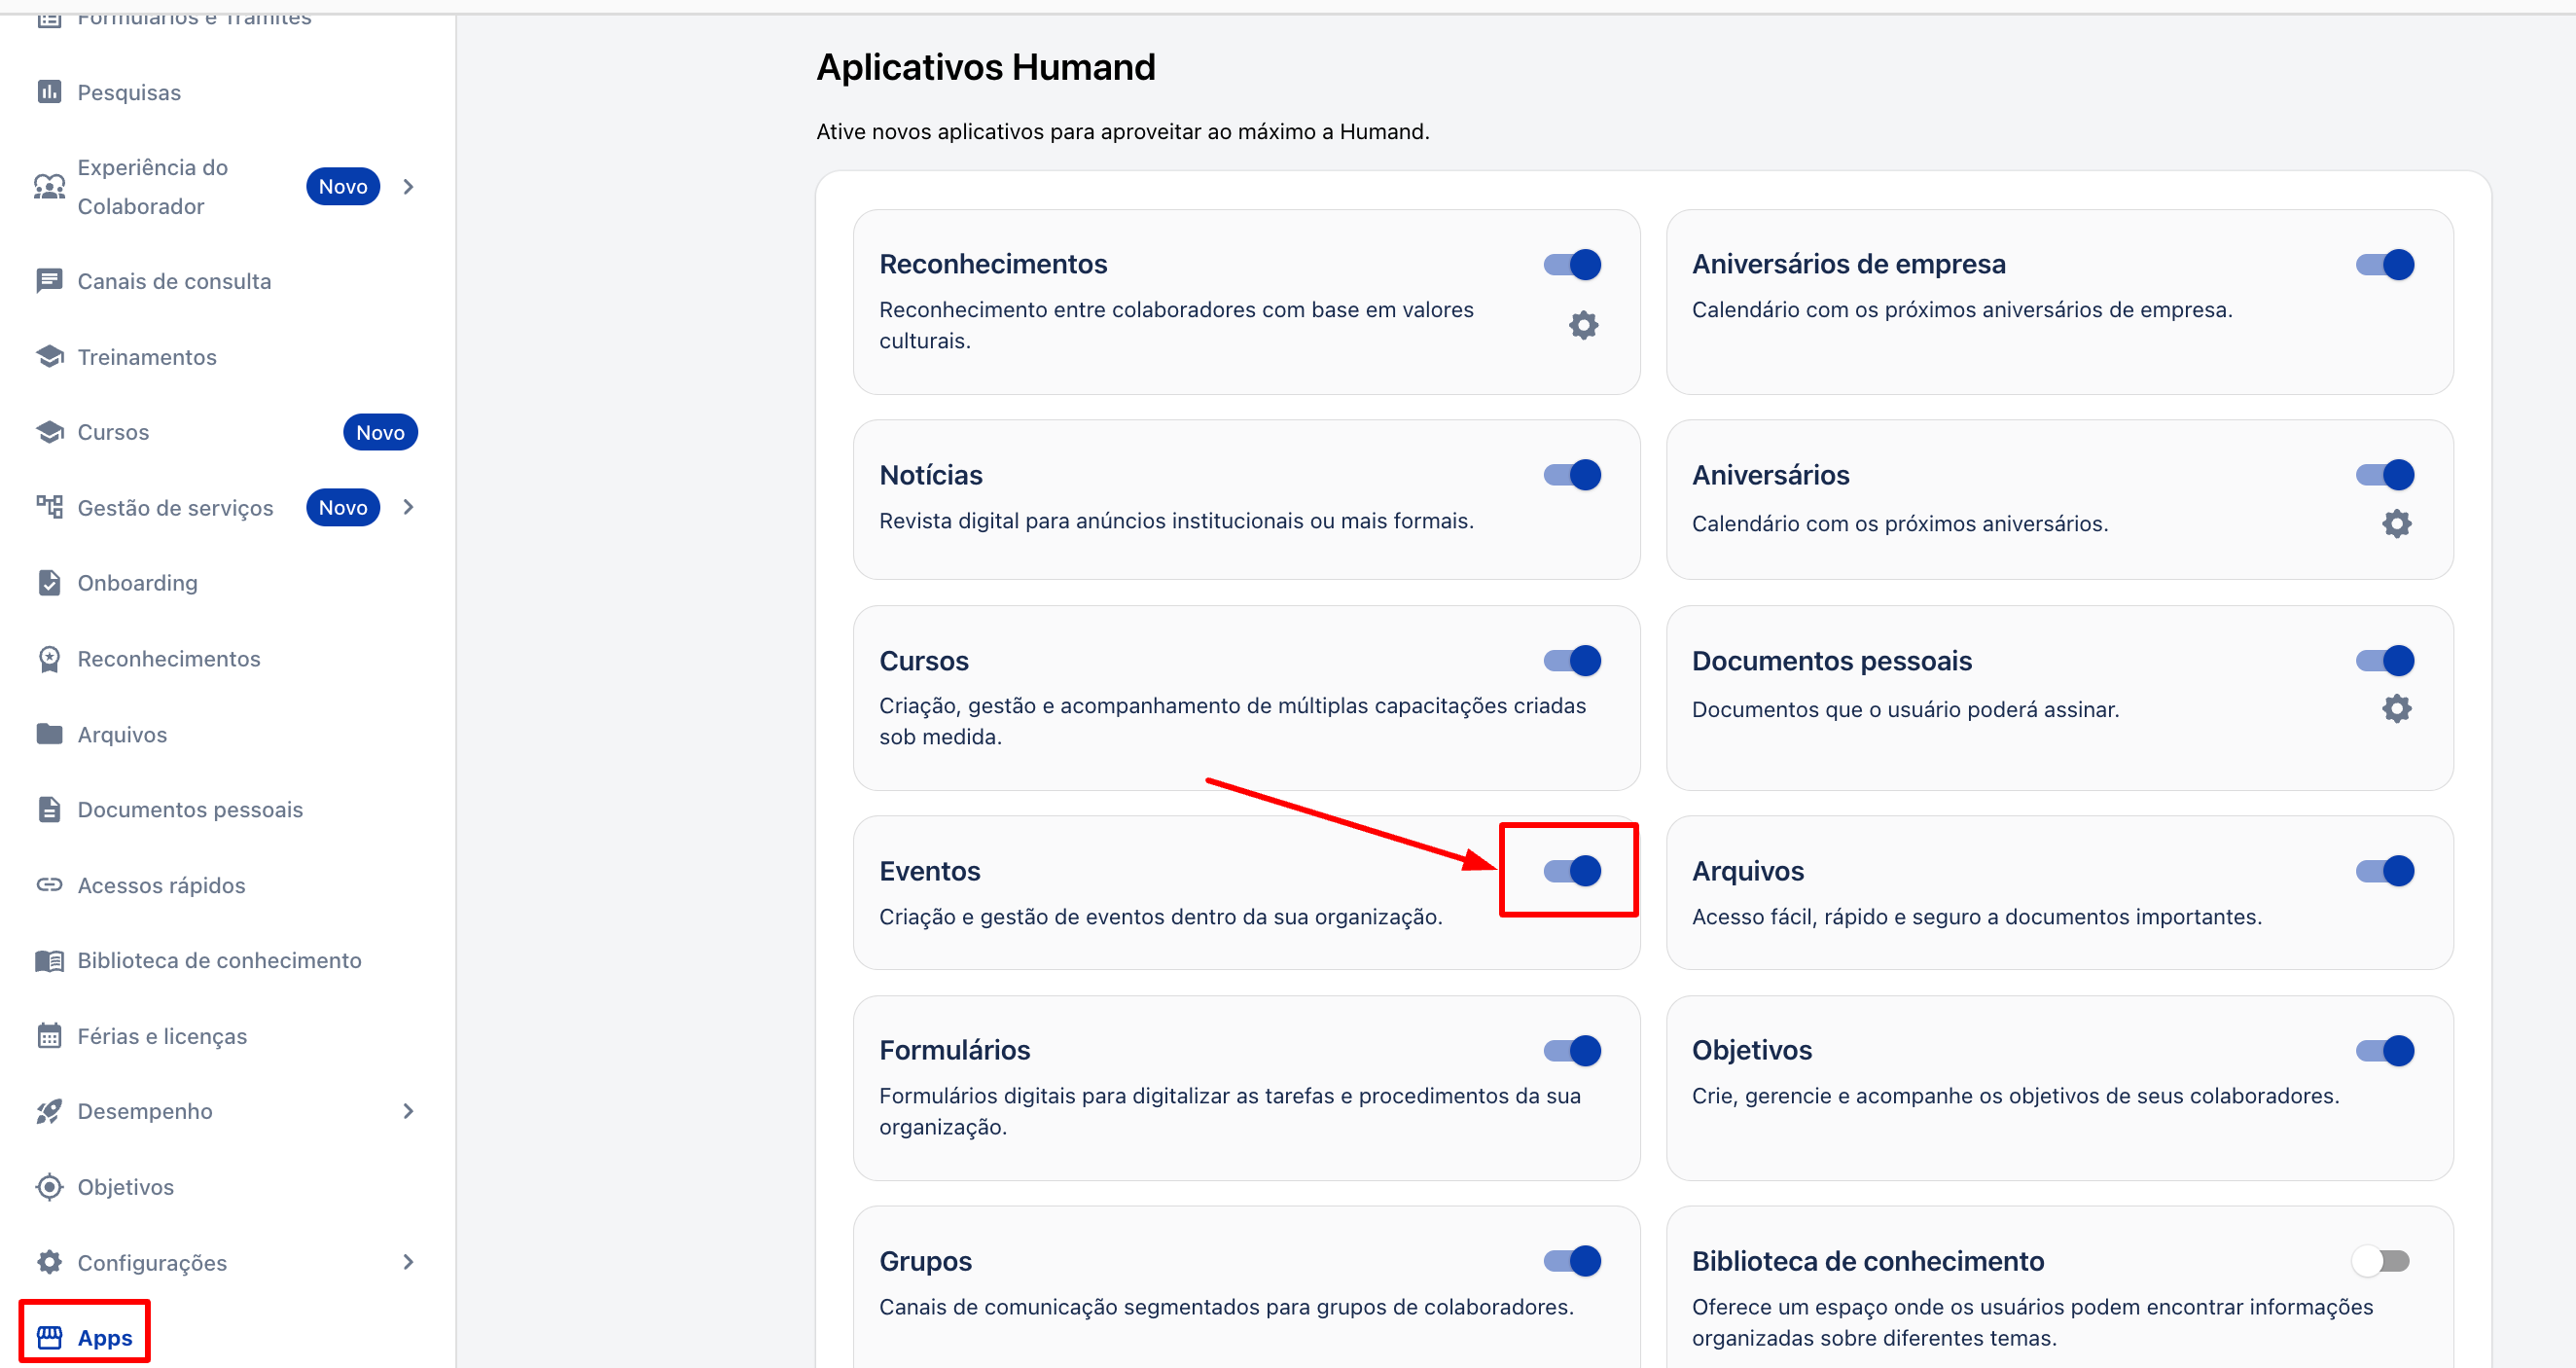Open Acessos rápidos menu item
This screenshot has width=2576, height=1368.
pyautogui.click(x=161, y=885)
